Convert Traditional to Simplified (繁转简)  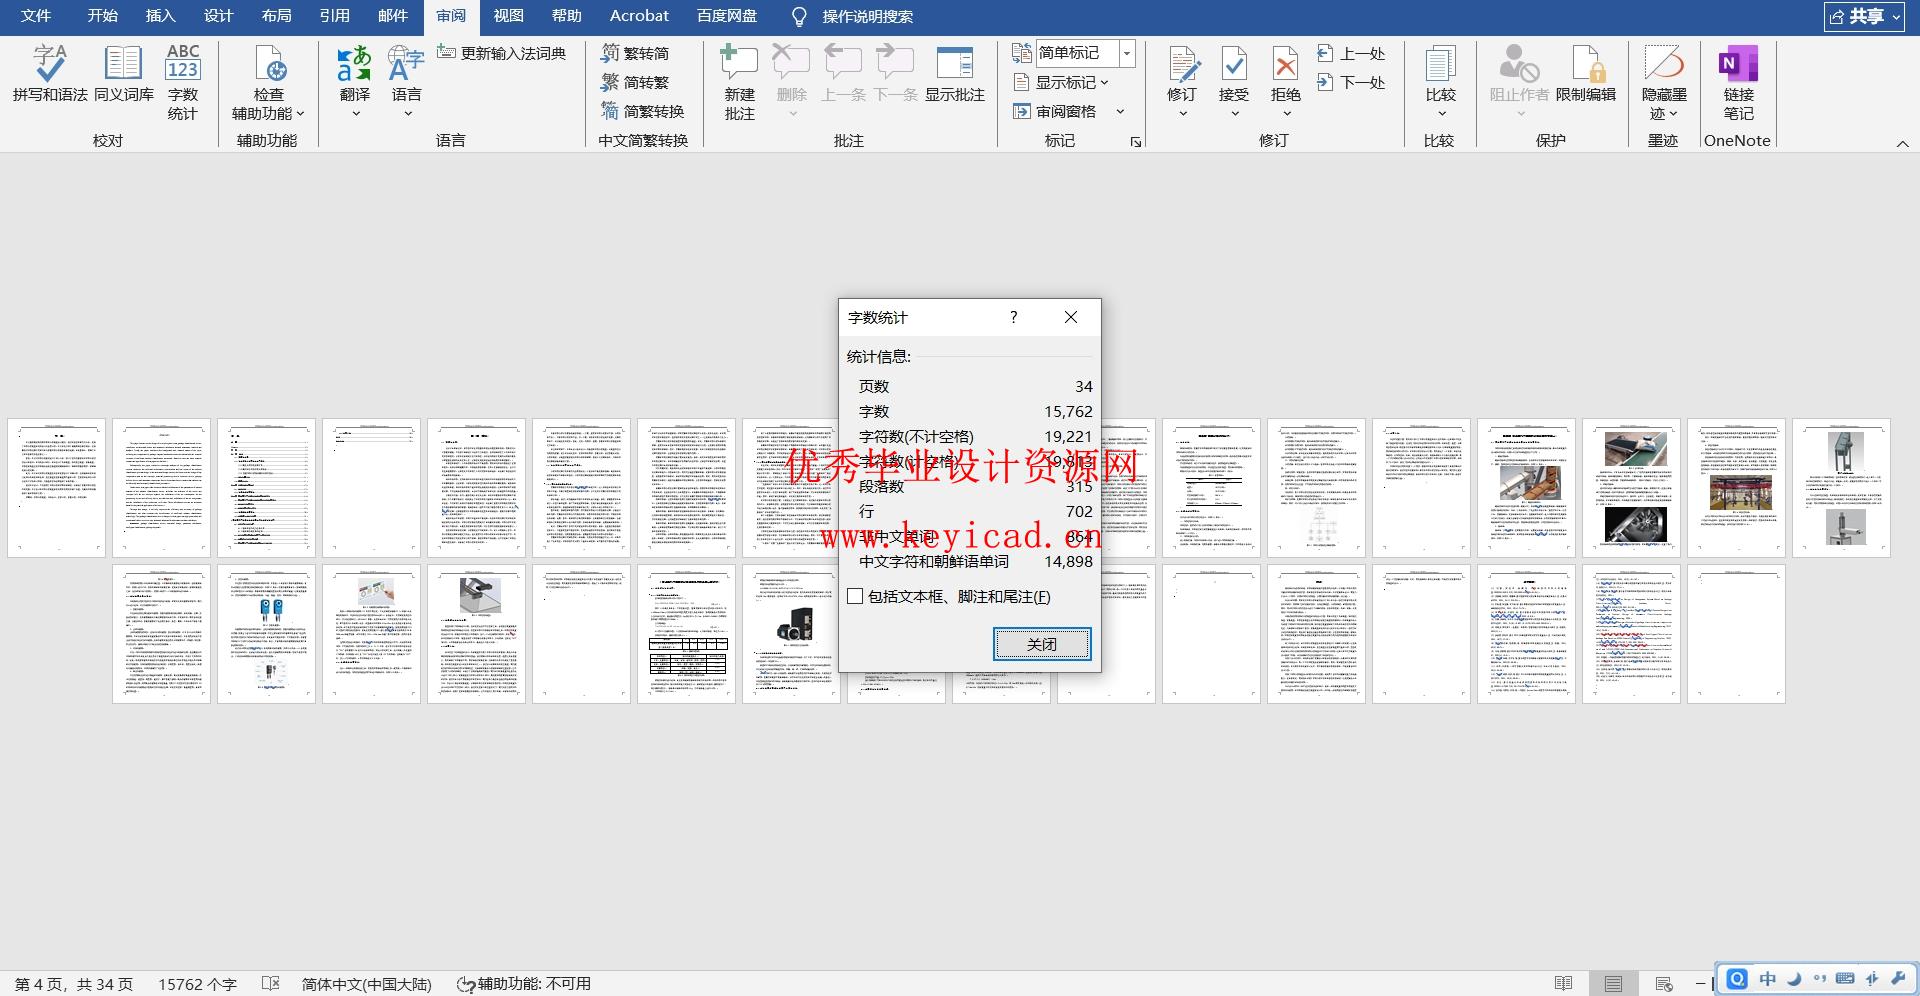click(635, 53)
